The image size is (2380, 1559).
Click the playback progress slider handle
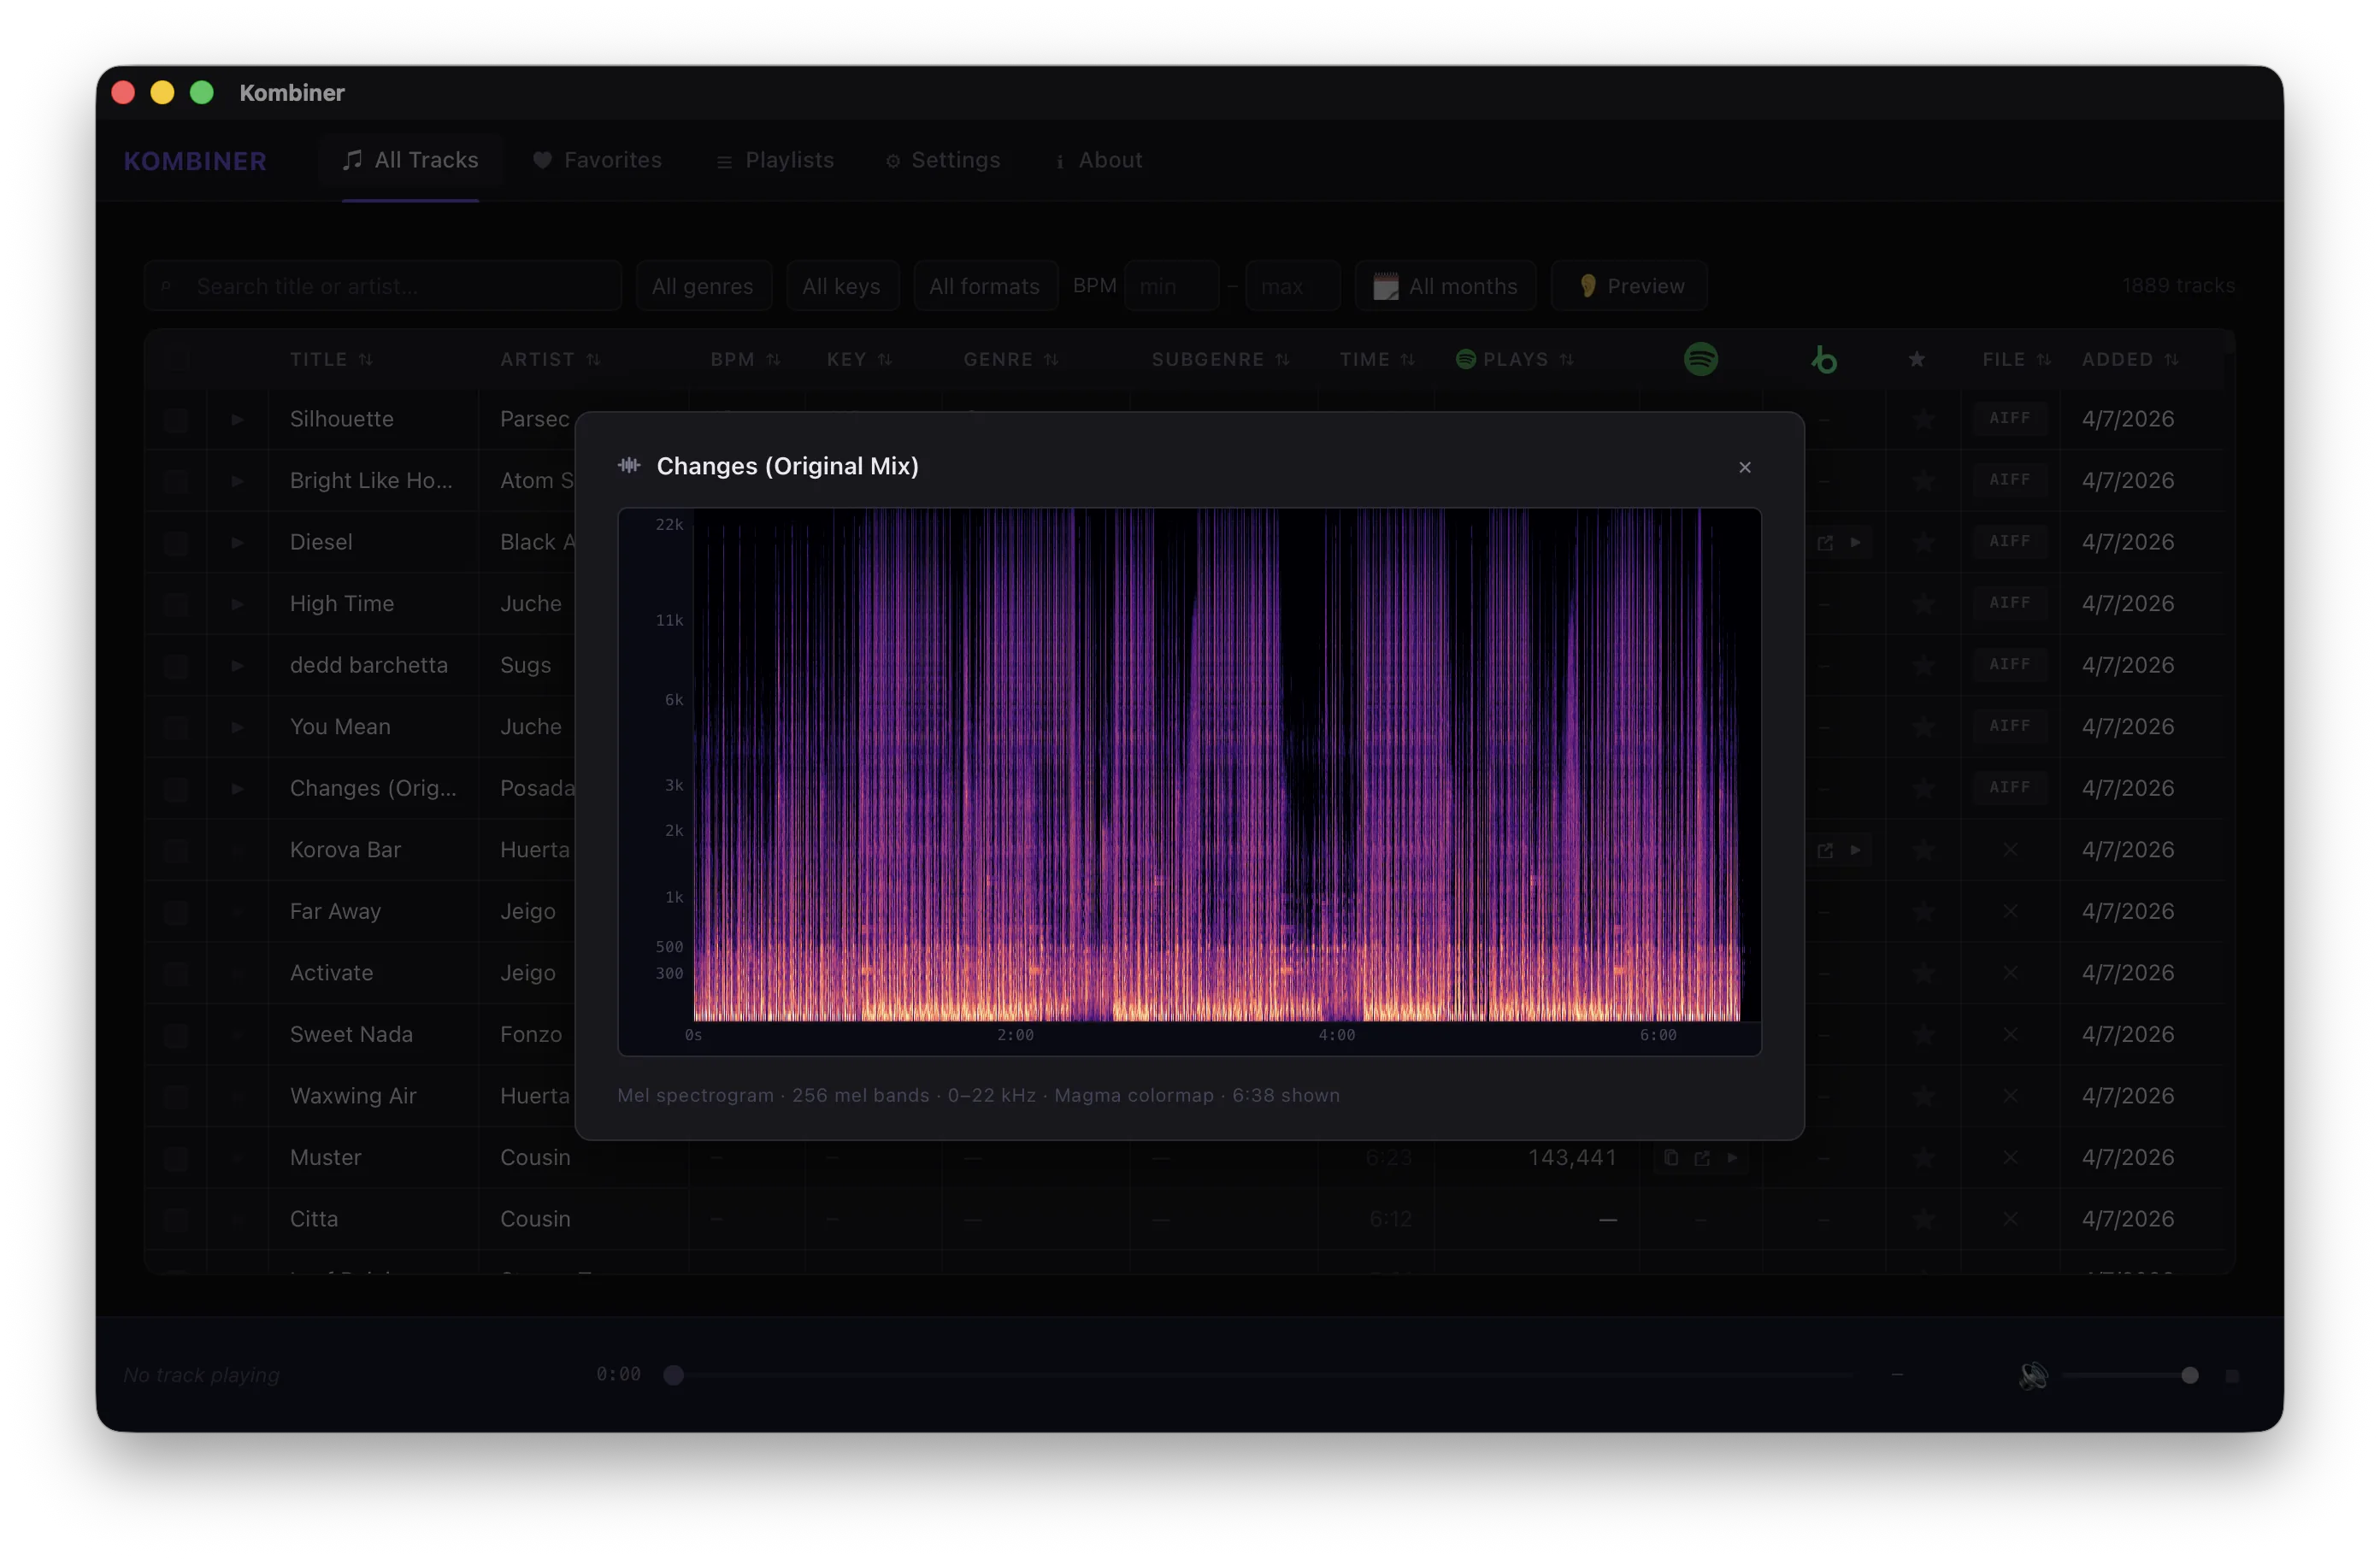point(674,1376)
